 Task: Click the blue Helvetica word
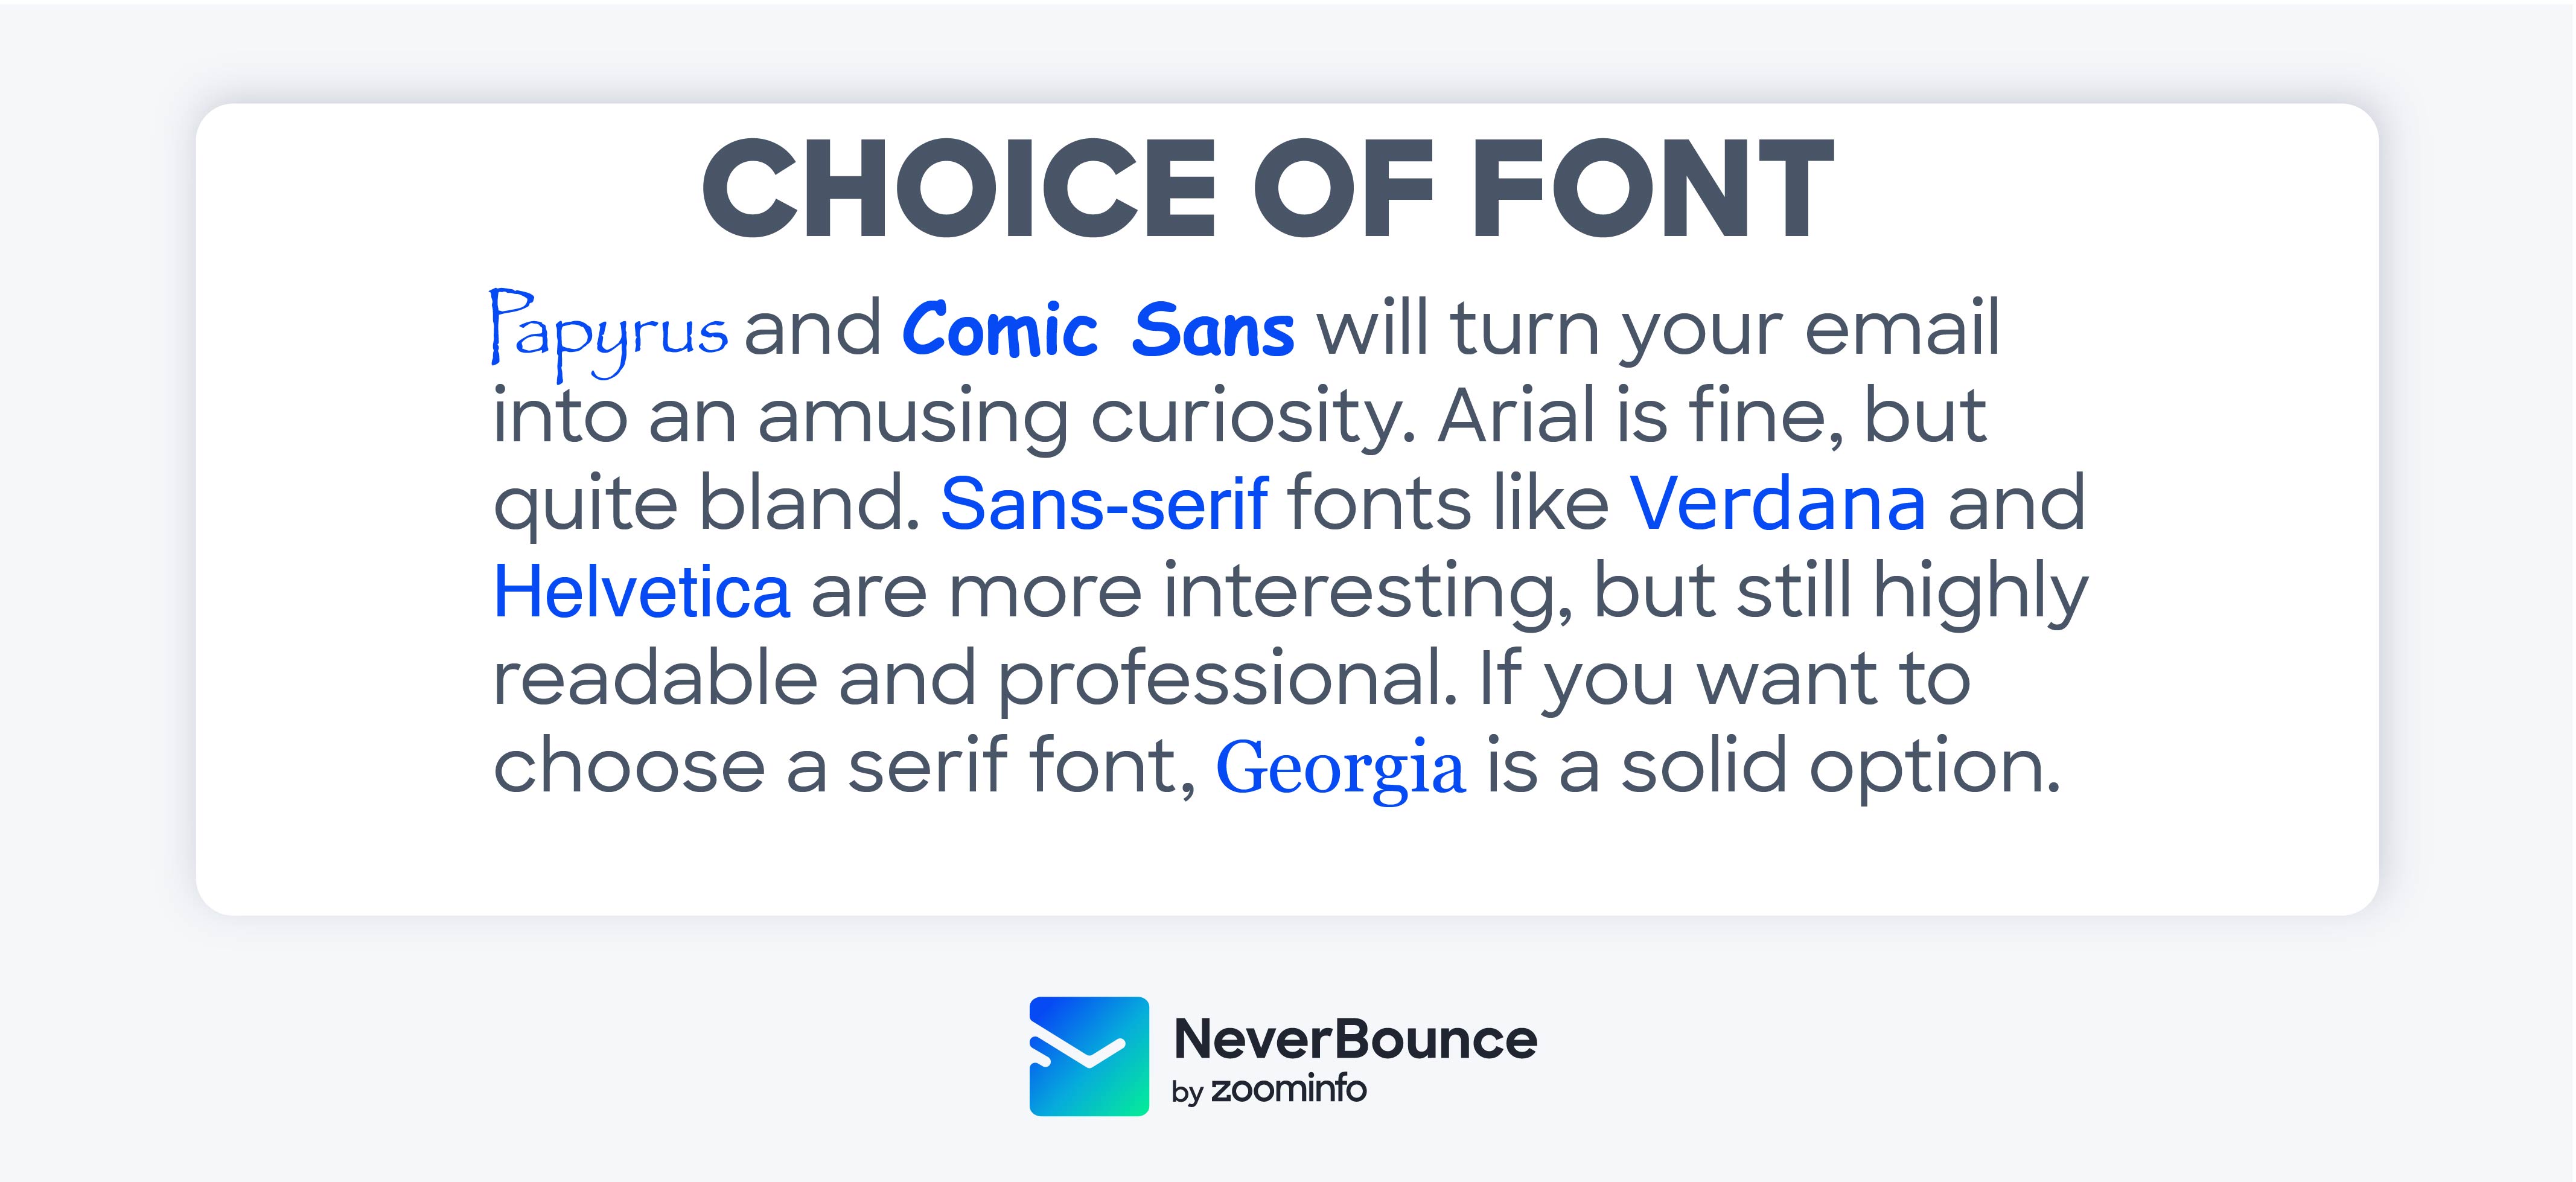pos(642,591)
